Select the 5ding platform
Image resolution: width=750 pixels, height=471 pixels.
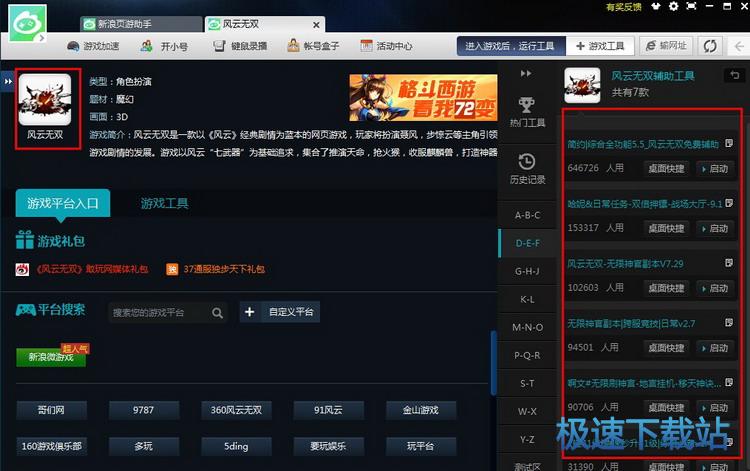[x=236, y=446]
